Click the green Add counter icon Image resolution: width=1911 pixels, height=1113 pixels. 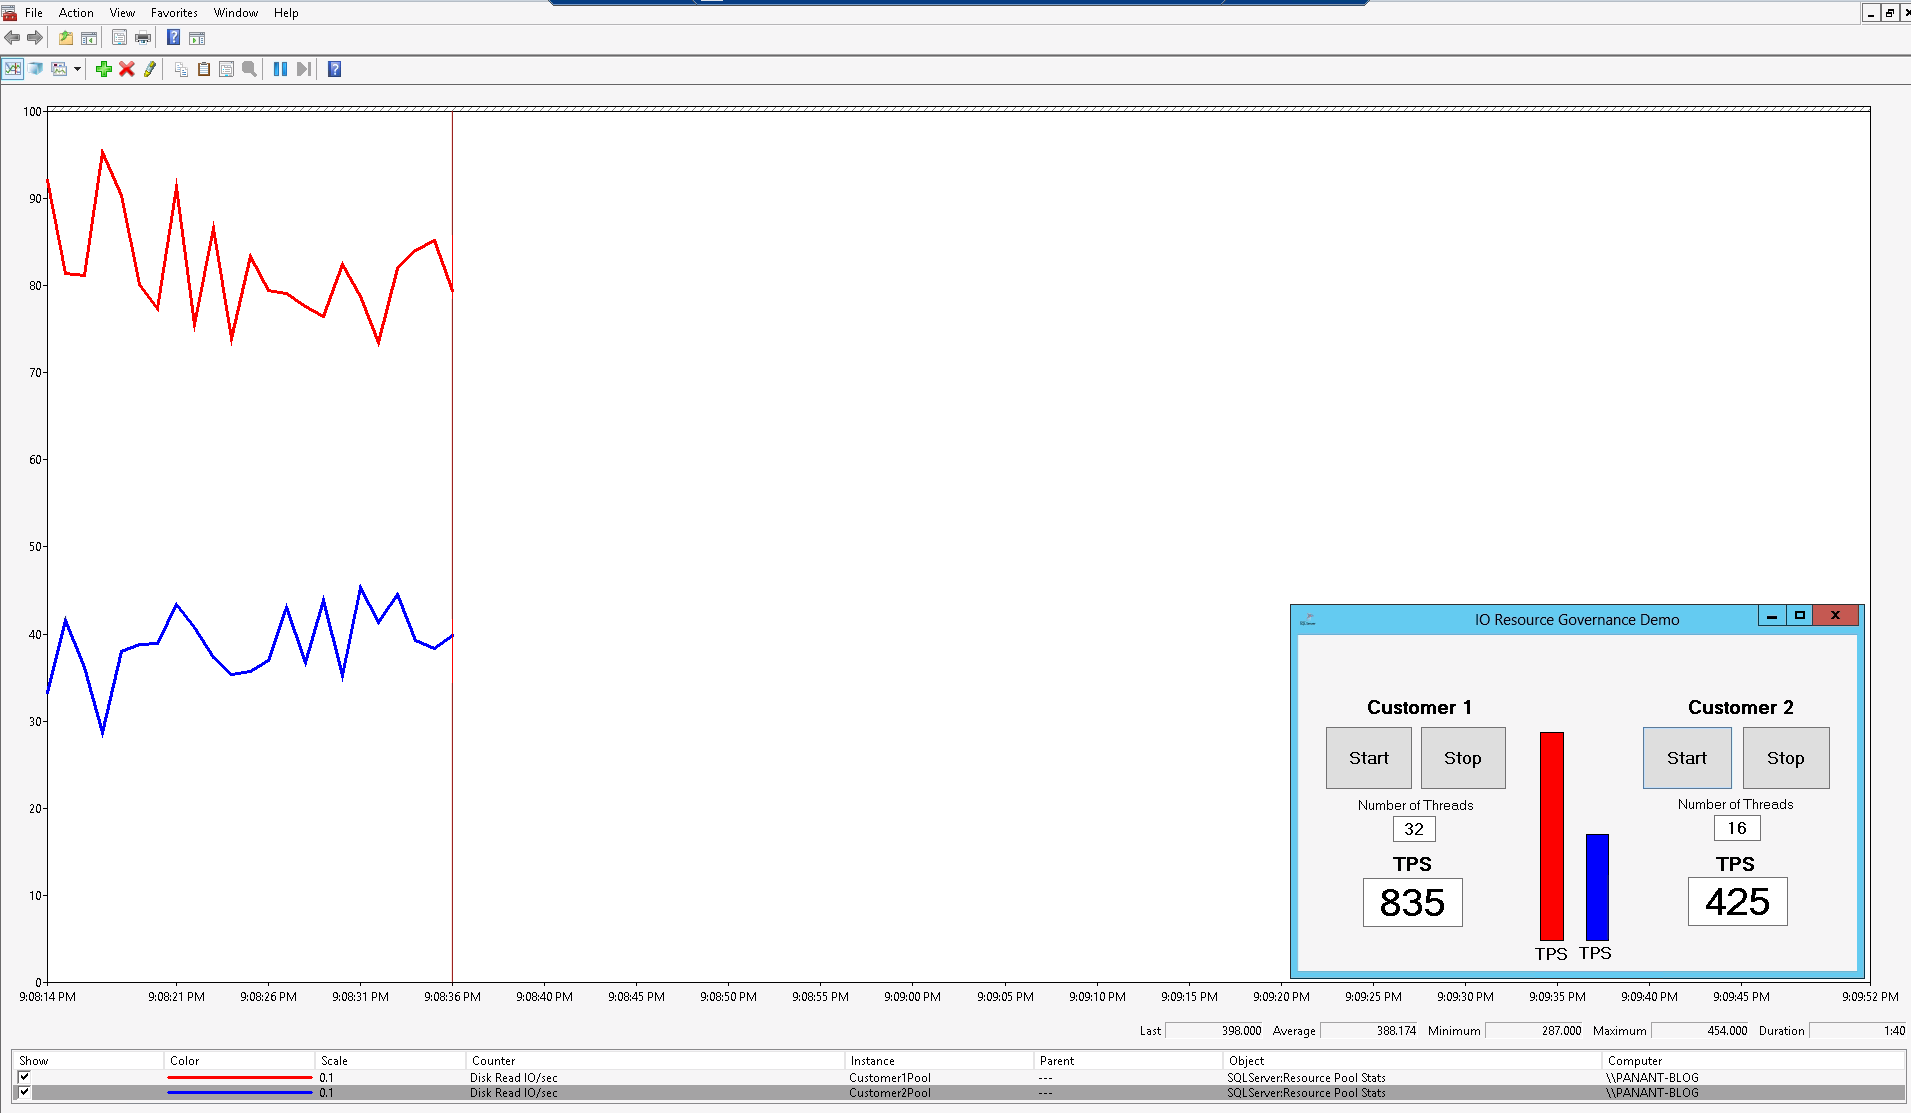coord(103,69)
